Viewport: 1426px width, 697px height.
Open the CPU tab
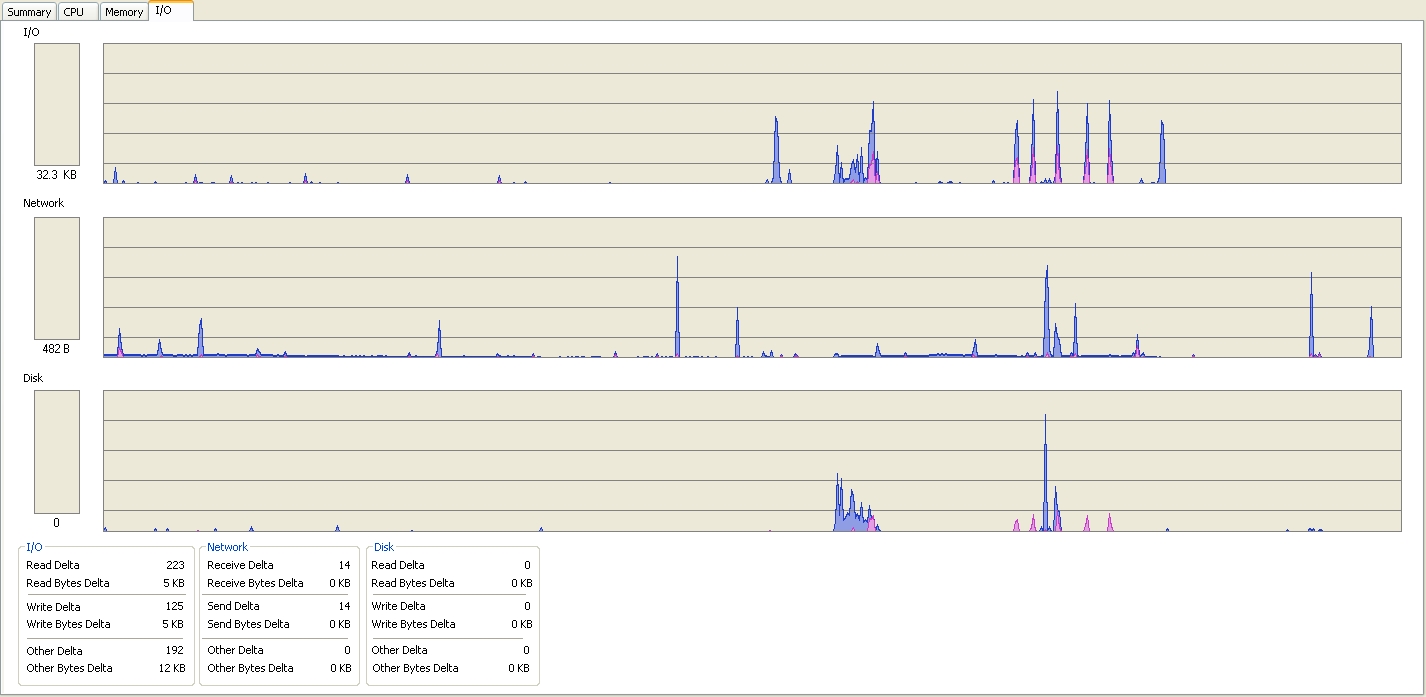[x=75, y=12]
